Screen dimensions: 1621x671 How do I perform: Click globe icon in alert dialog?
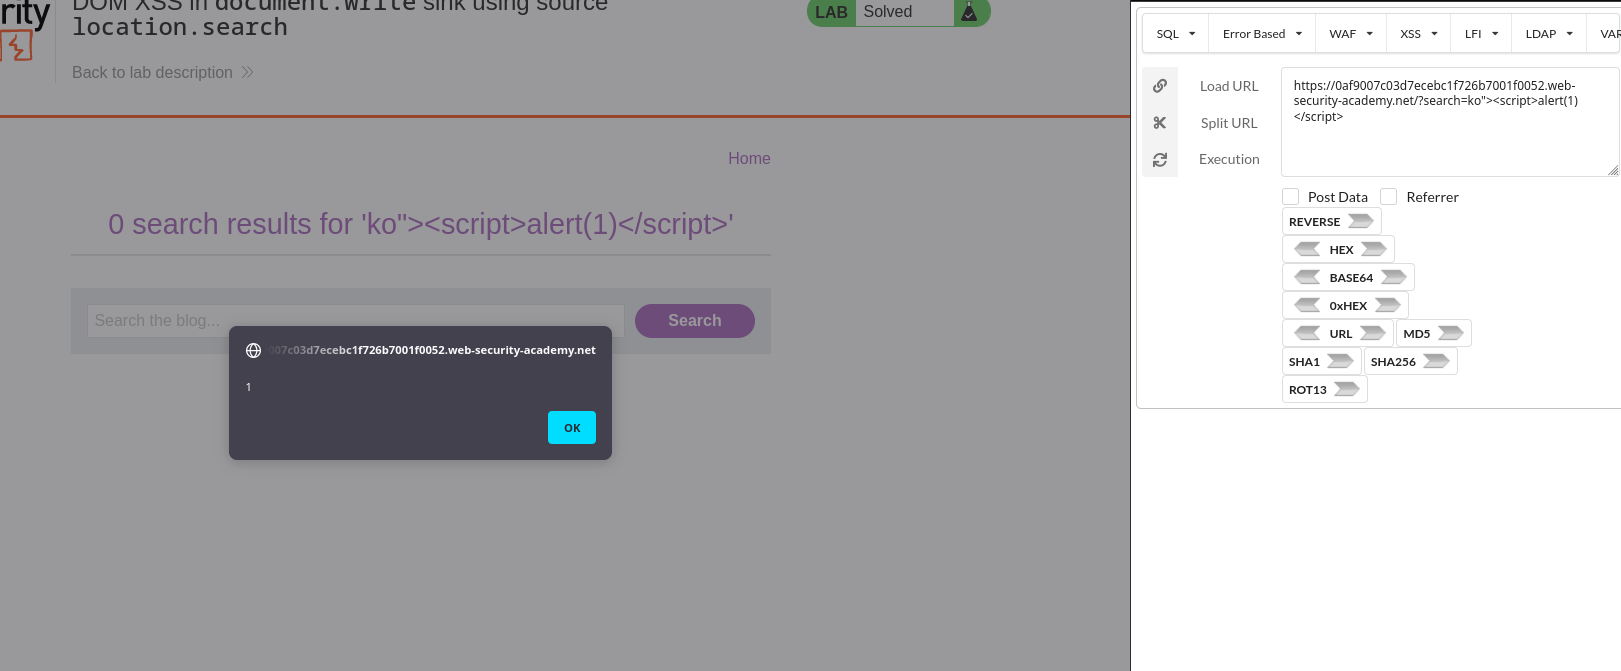pyautogui.click(x=253, y=350)
